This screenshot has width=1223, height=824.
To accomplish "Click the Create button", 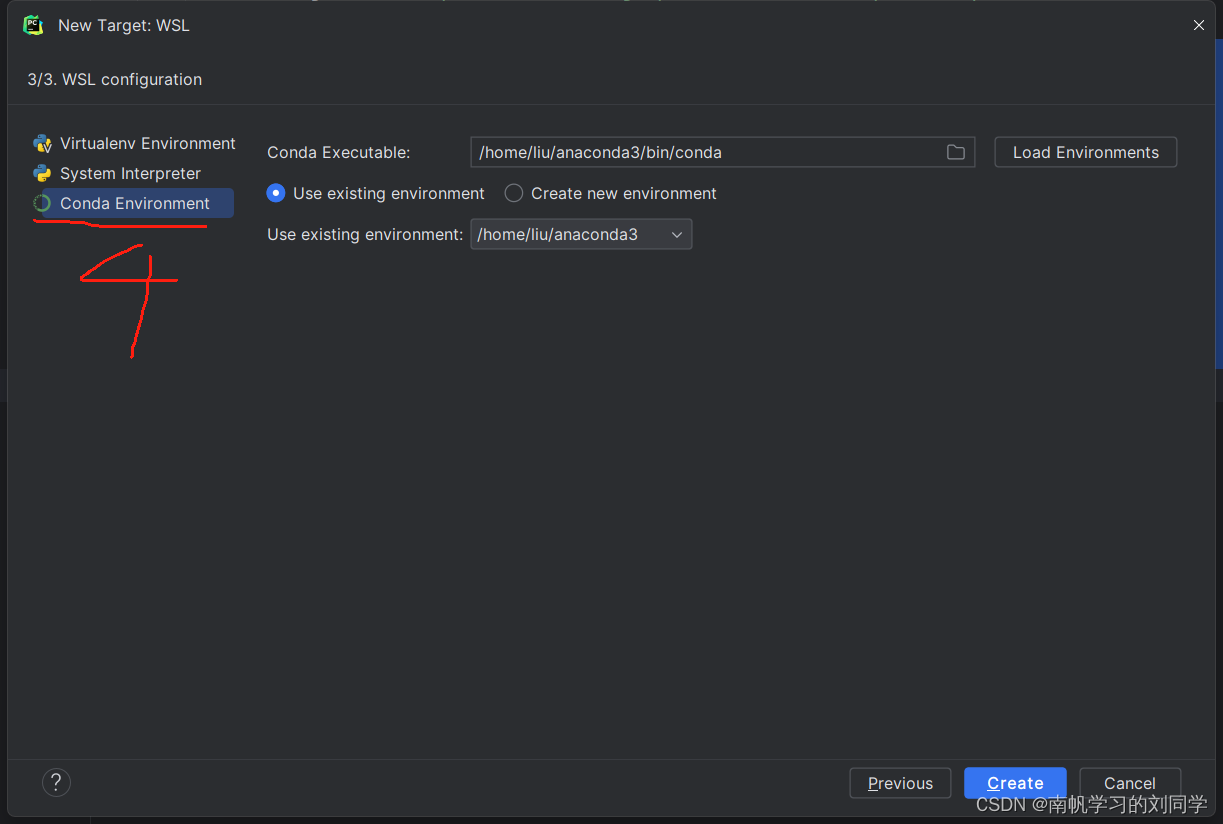I will (x=1015, y=783).
